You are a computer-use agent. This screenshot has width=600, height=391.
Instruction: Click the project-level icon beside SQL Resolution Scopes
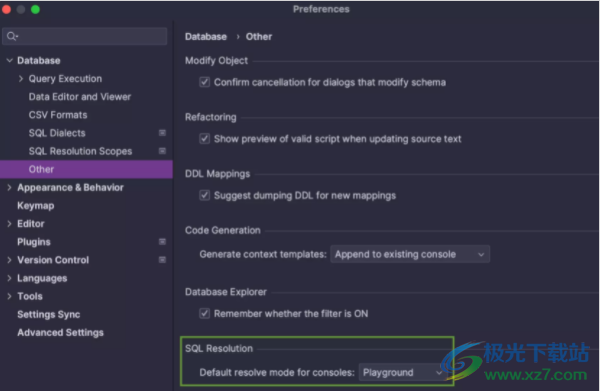pyautogui.click(x=162, y=151)
